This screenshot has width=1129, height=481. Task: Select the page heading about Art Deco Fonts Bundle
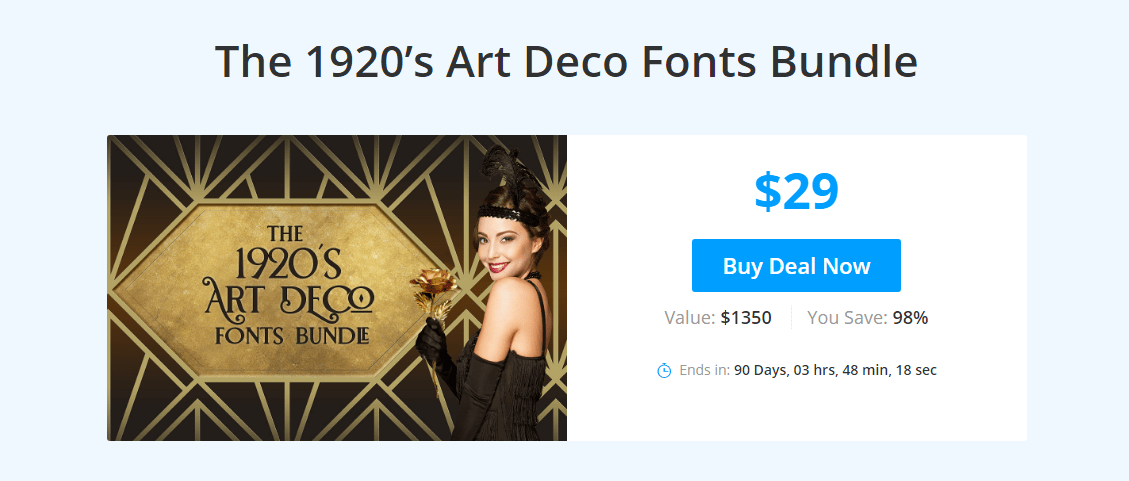tap(566, 61)
